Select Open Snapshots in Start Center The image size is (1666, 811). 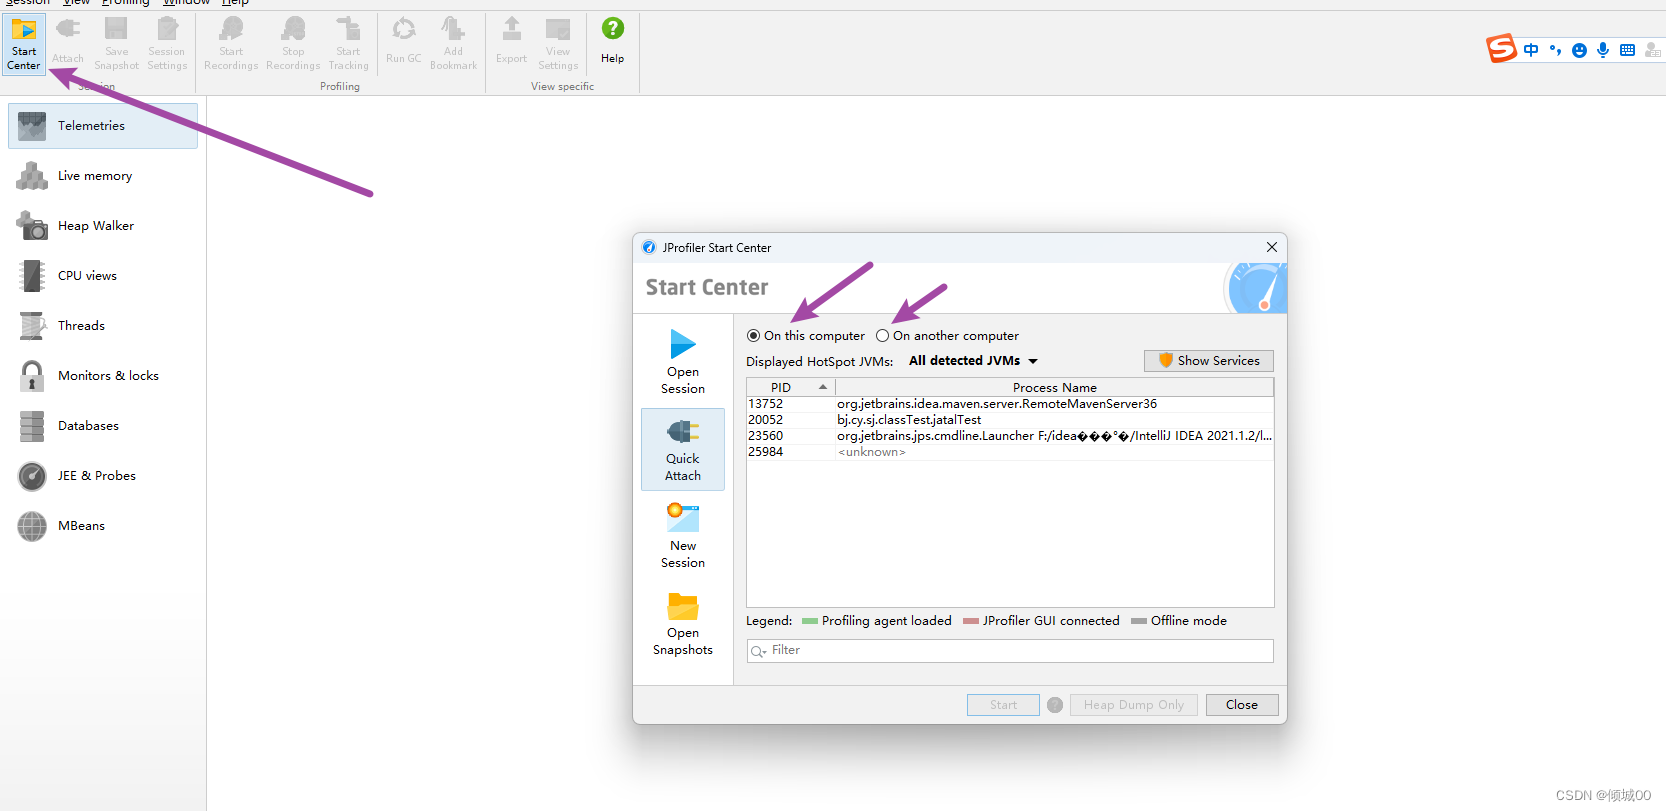tap(683, 623)
